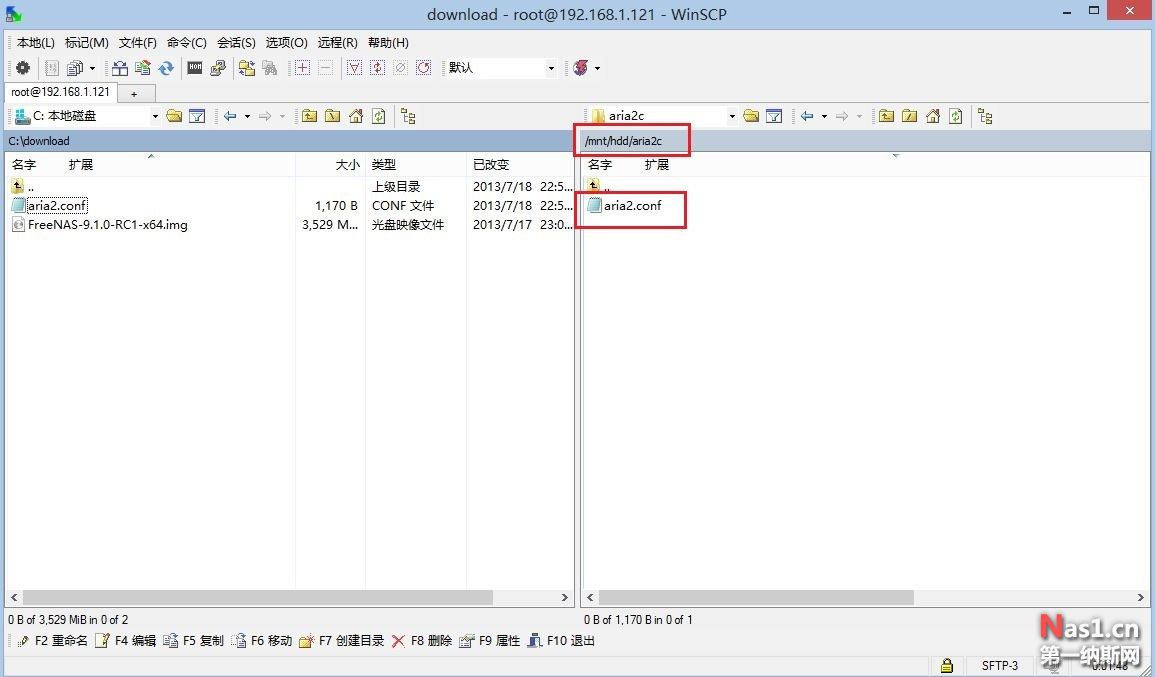
Task: Click the F6 移动 button
Action: tap(261, 641)
